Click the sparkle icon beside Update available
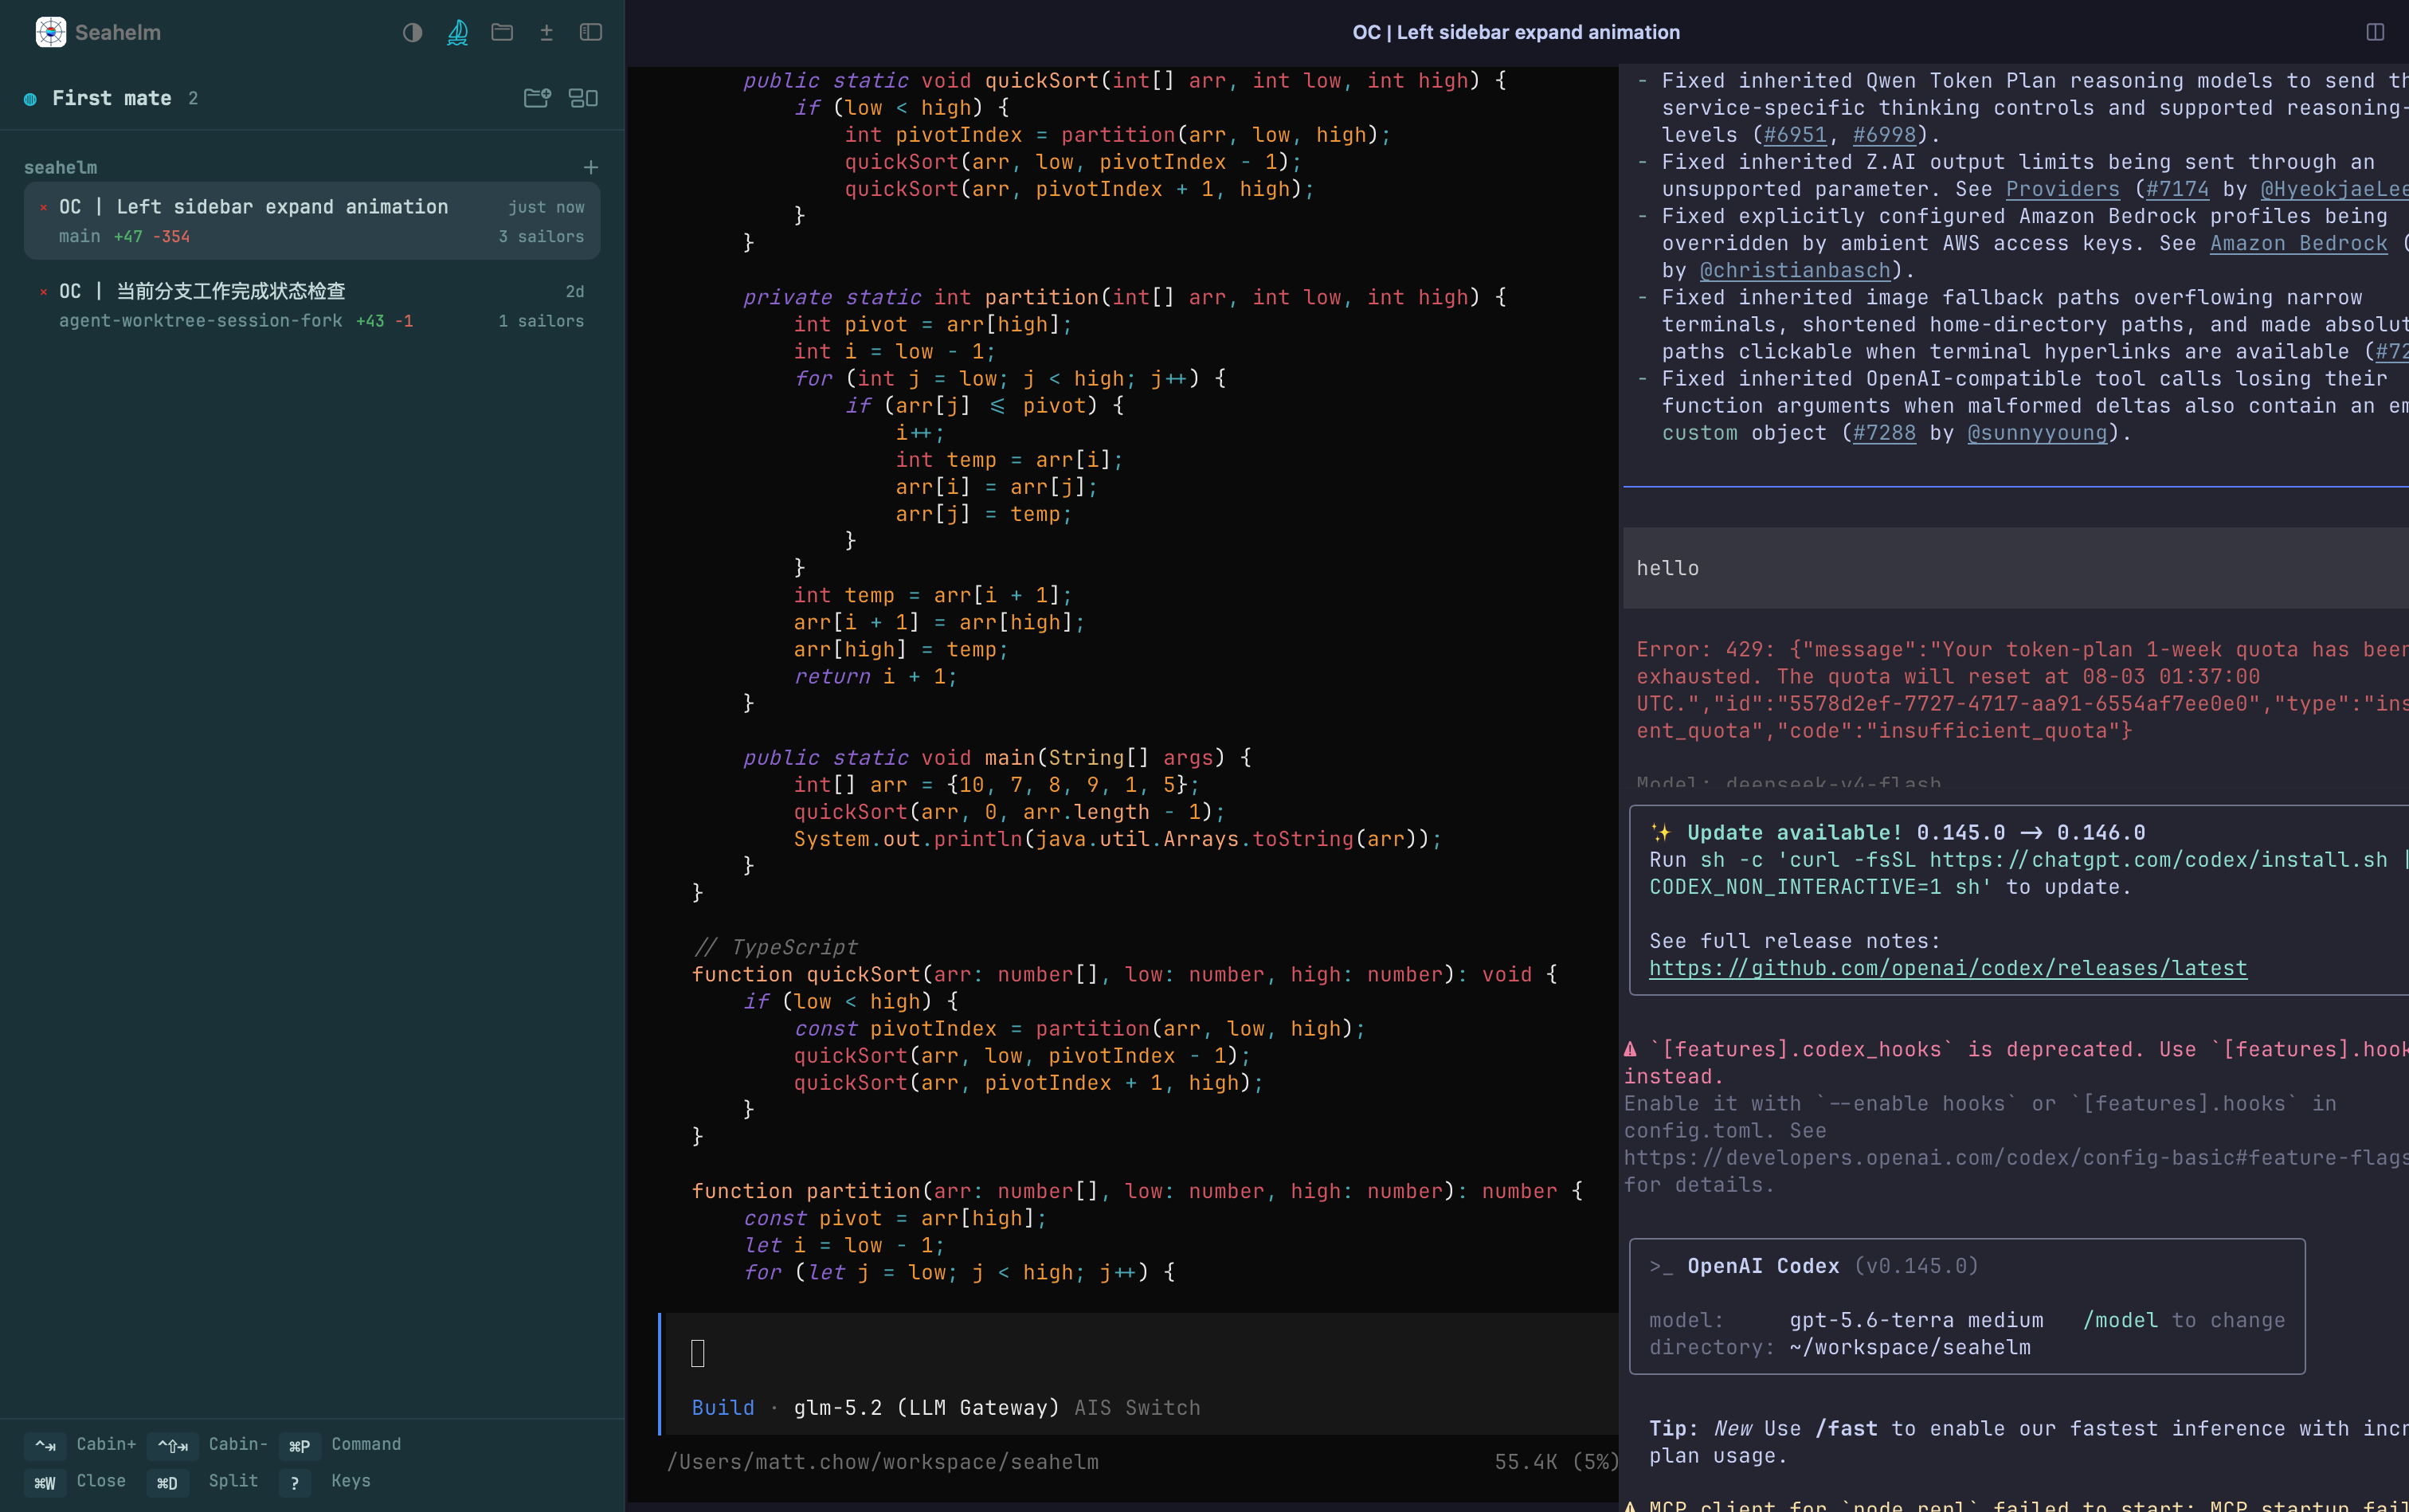The height and width of the screenshot is (1512, 2409). (1660, 832)
